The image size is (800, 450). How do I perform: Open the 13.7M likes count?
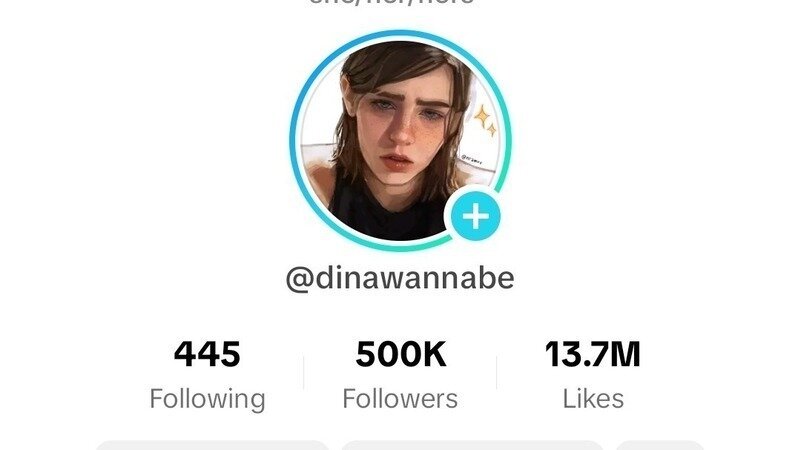[593, 354]
